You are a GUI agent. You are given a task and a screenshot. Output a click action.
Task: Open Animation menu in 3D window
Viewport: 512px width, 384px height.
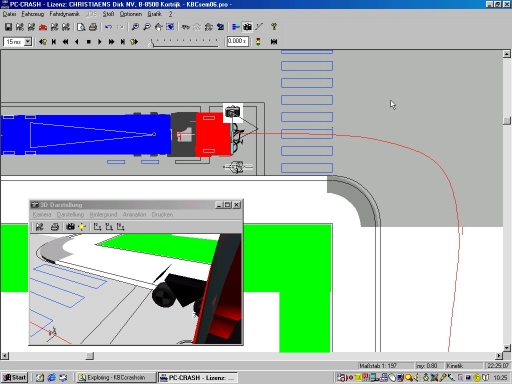click(x=134, y=215)
